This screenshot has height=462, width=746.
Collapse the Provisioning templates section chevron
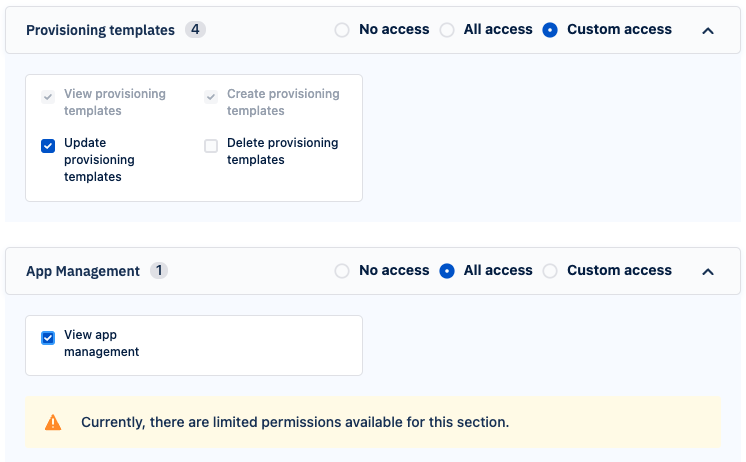(x=708, y=31)
